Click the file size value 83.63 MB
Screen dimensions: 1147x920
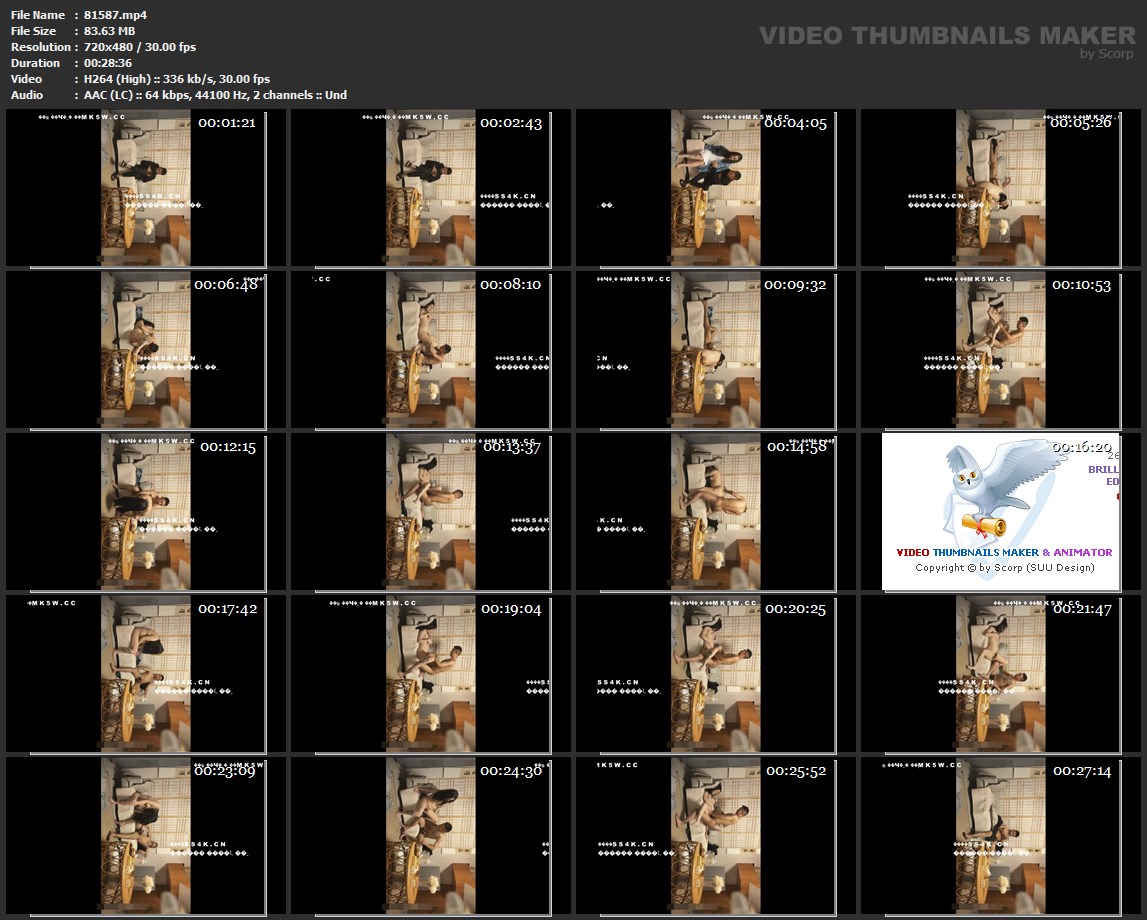point(110,31)
